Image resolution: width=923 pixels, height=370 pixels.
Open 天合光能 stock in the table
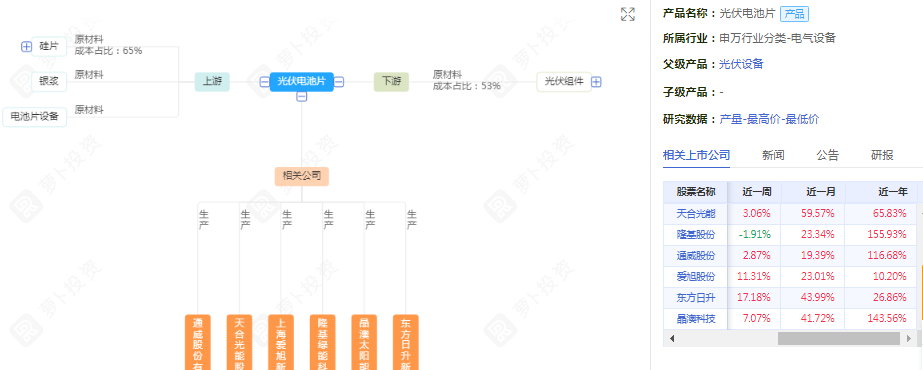tap(696, 213)
